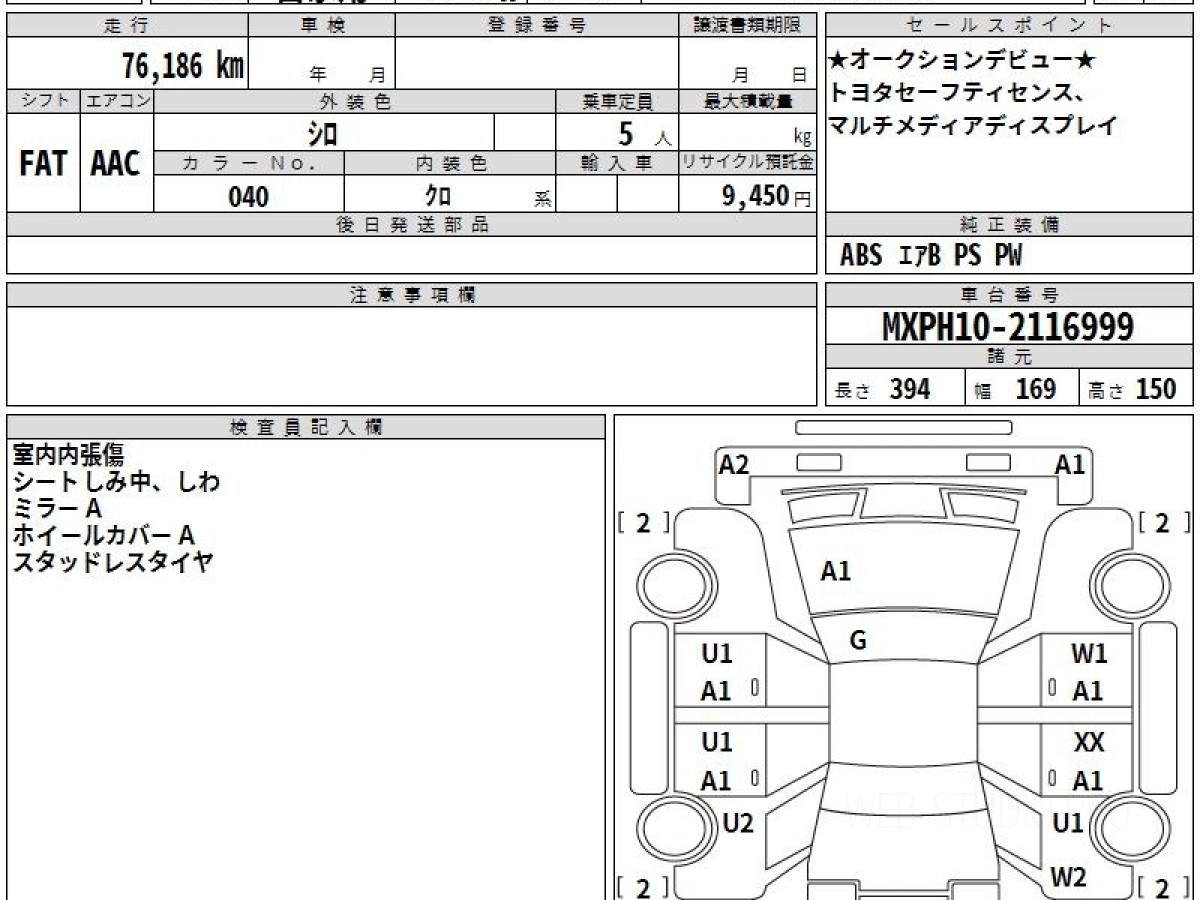
Task: Select the 乗車定員 header
Action: click(x=617, y=101)
